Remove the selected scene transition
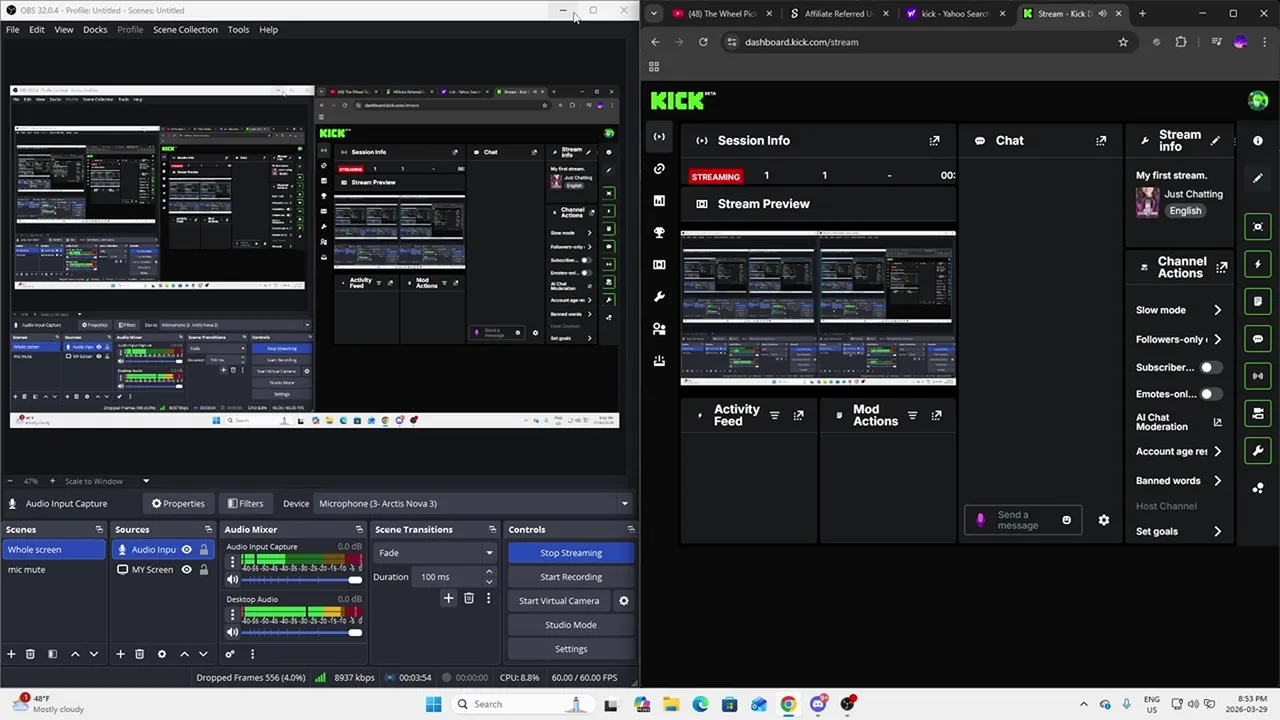Viewport: 1280px width, 720px height. (468, 598)
